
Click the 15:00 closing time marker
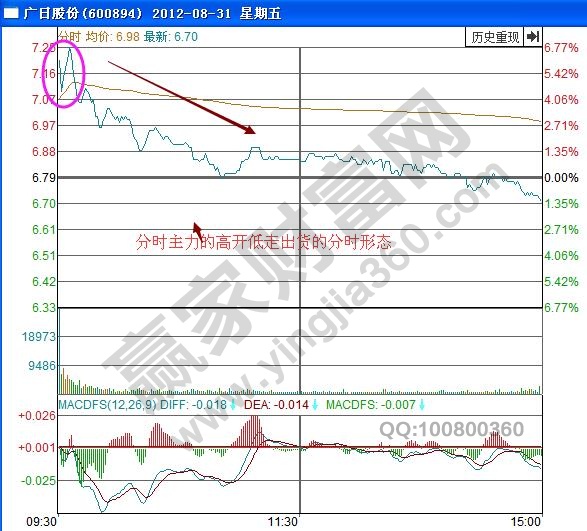tap(526, 522)
